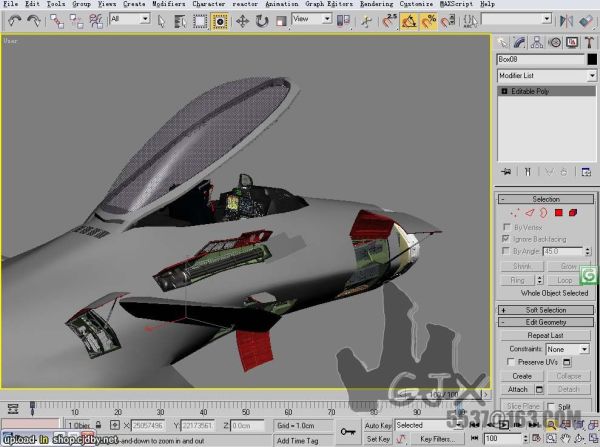The image size is (600, 447).
Task: Open the Hierarchy command panel tab
Action: point(538,43)
